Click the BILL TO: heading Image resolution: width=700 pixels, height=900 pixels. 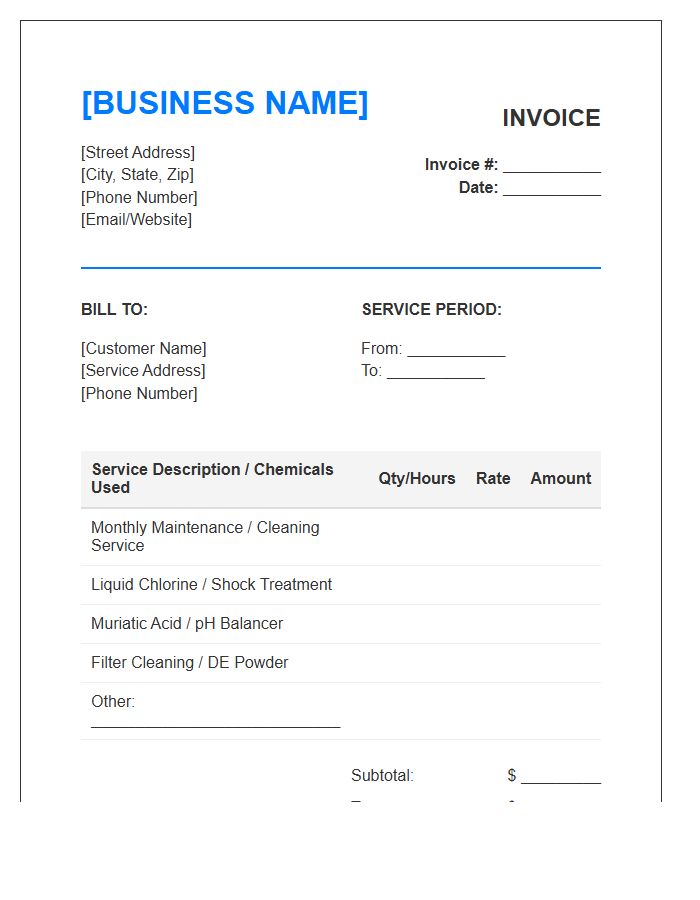point(114,310)
